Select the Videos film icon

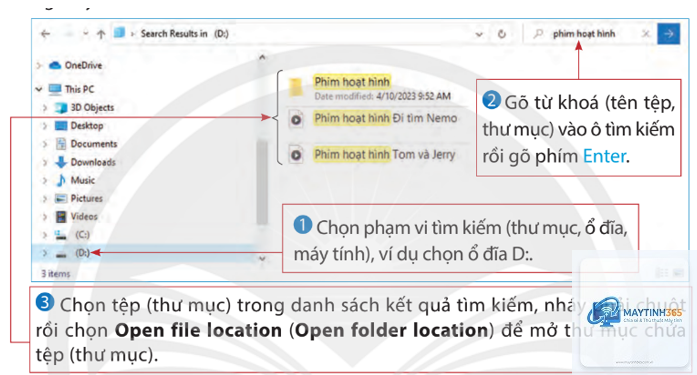[x=61, y=216]
